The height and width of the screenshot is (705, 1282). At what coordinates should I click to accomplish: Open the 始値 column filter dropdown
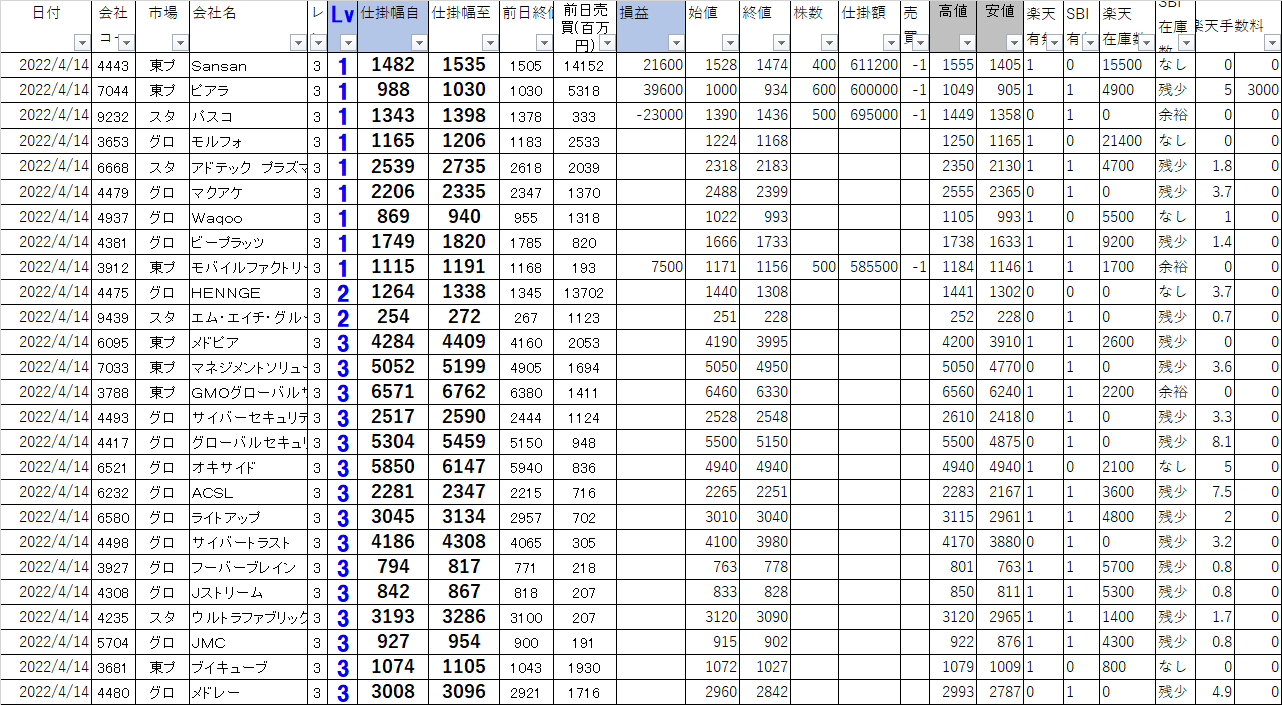pos(728,43)
